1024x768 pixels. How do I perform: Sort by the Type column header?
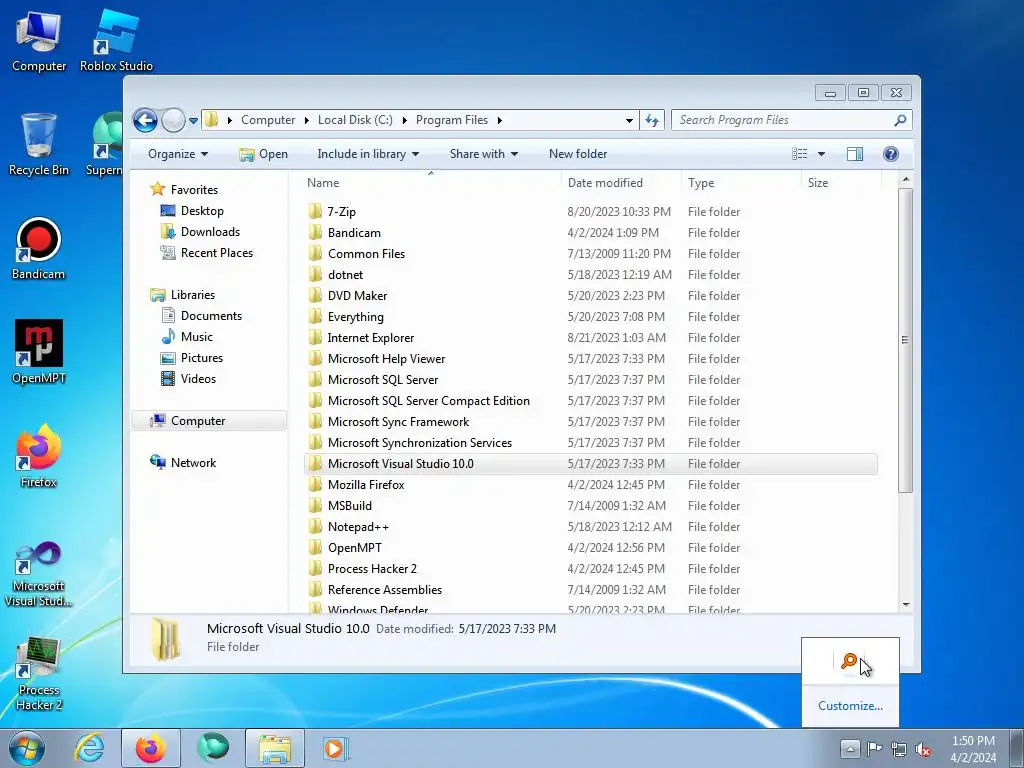click(741, 183)
